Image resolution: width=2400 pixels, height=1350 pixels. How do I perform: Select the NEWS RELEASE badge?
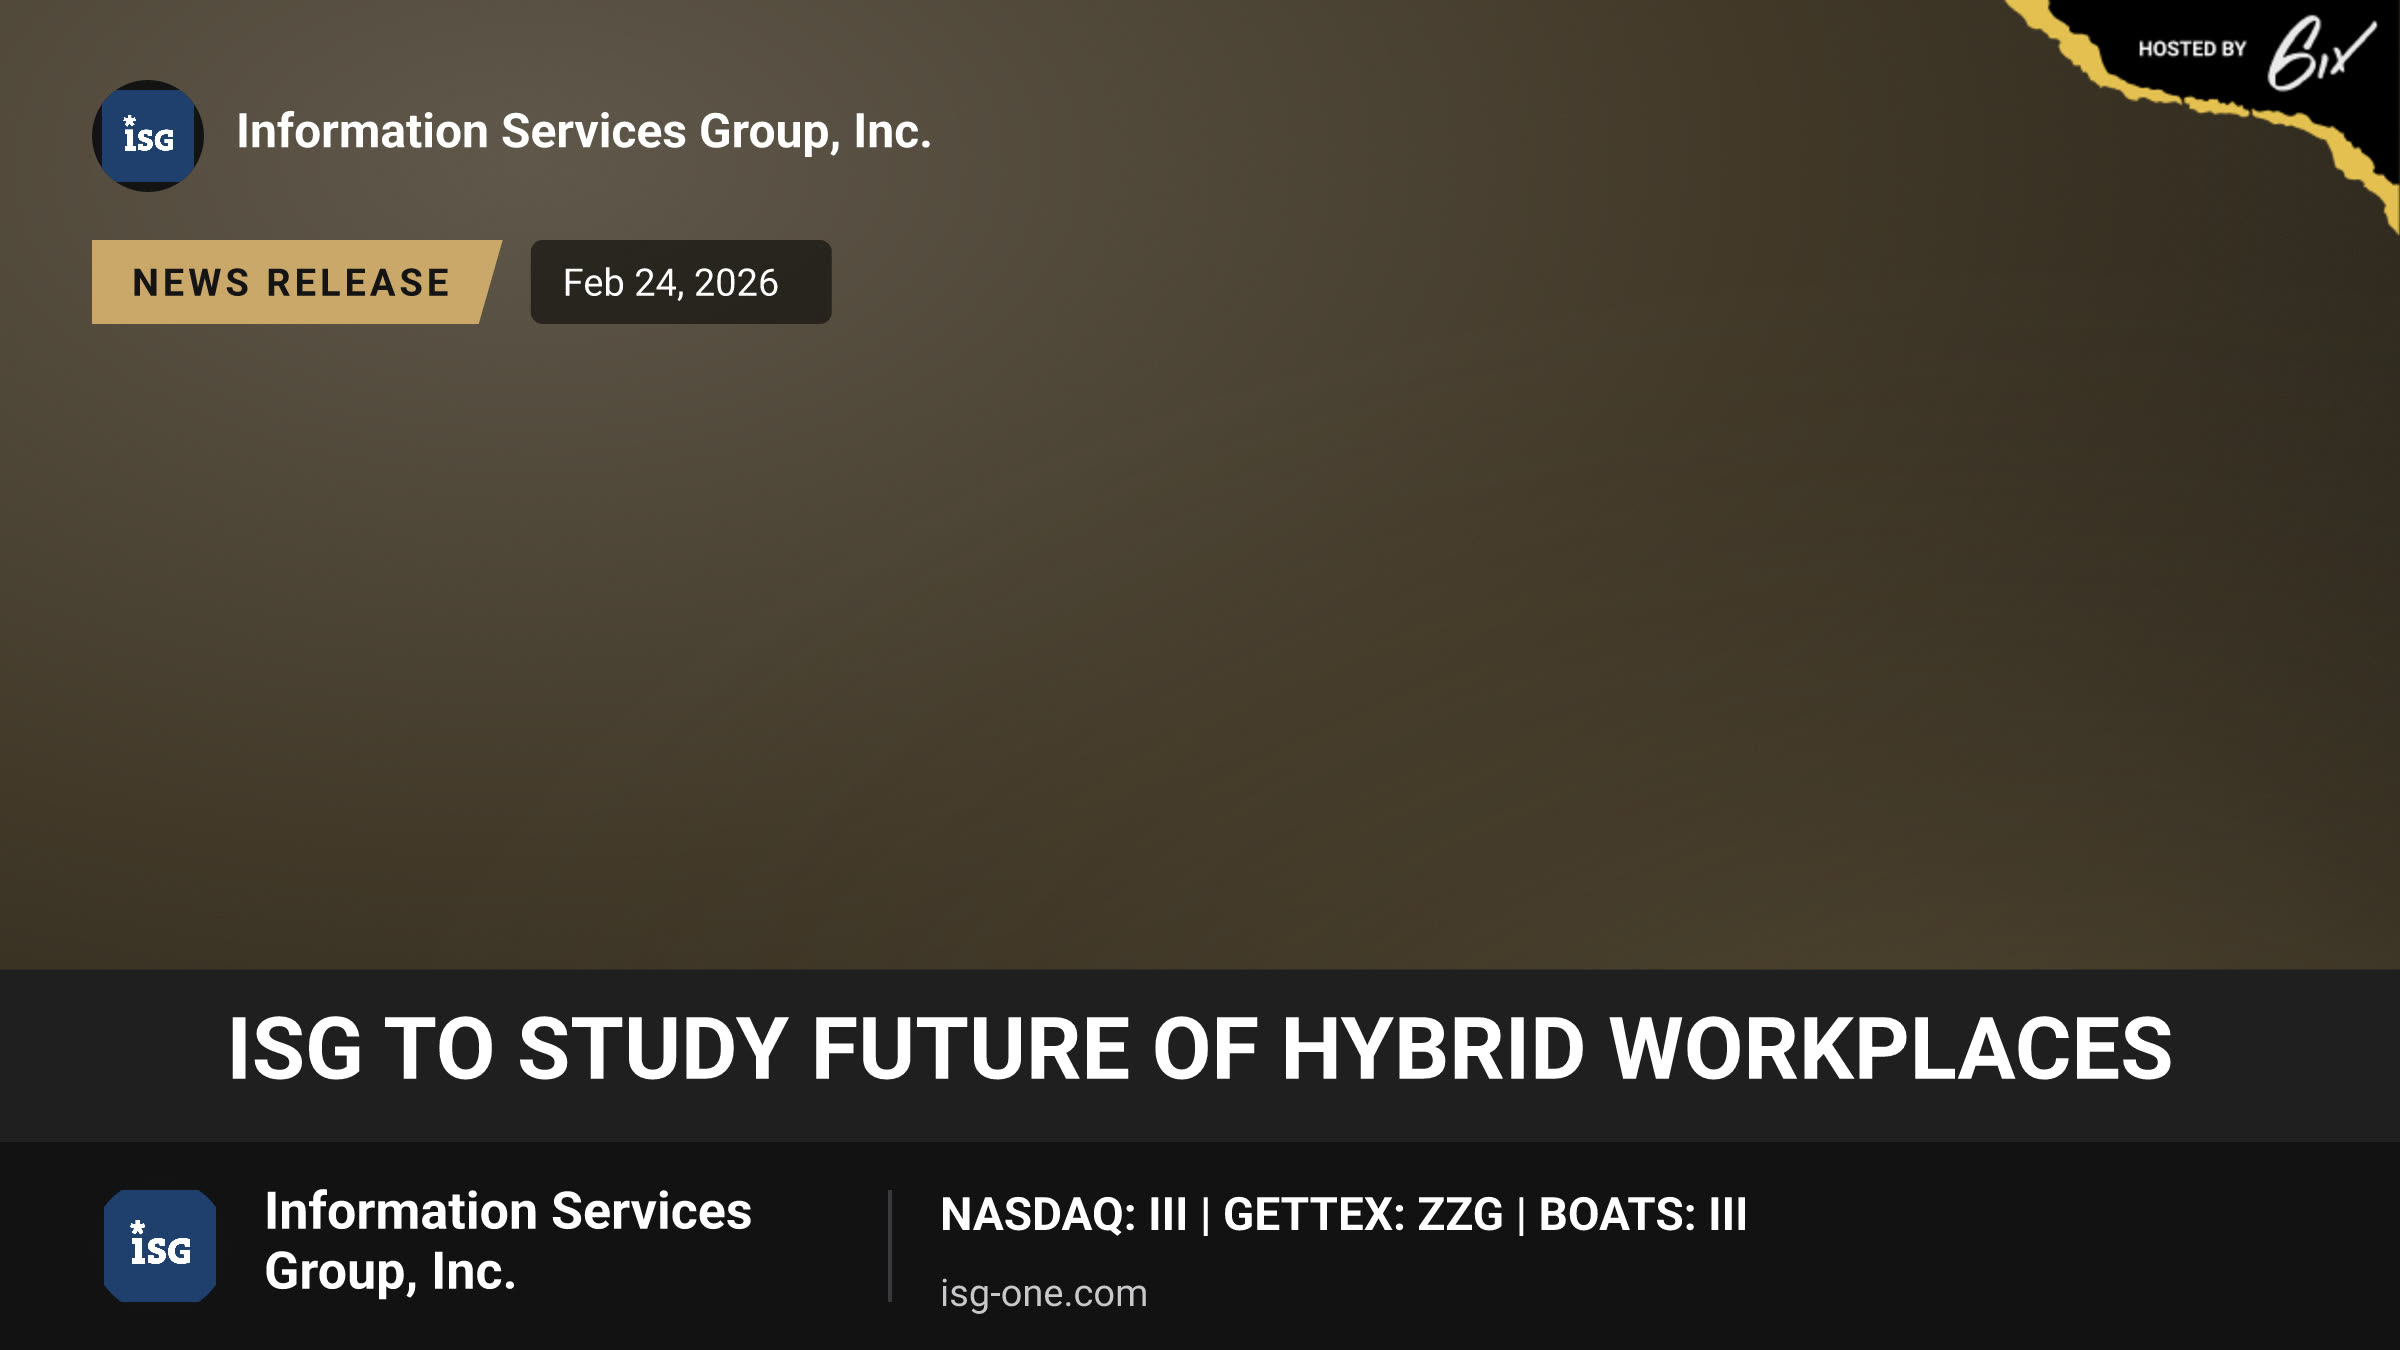pyautogui.click(x=296, y=282)
